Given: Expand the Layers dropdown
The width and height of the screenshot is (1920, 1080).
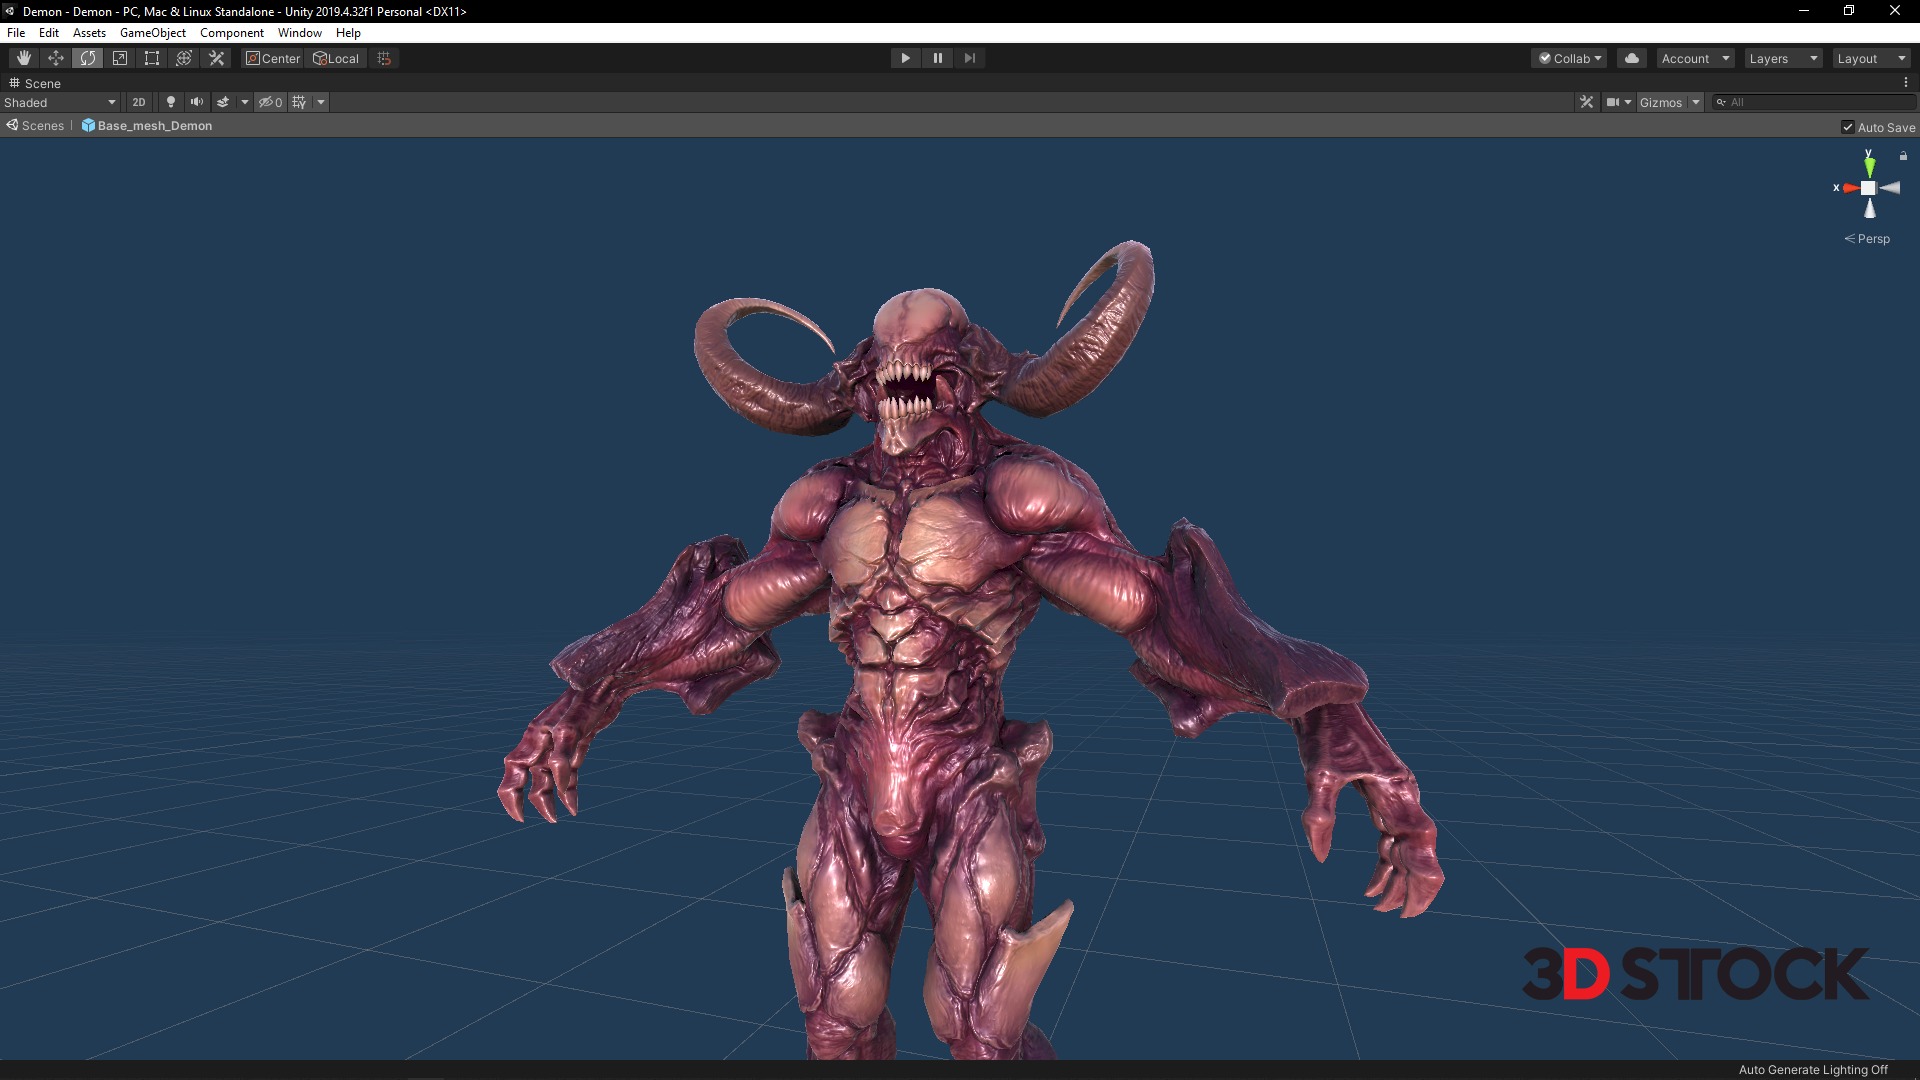Looking at the screenshot, I should 1783,58.
